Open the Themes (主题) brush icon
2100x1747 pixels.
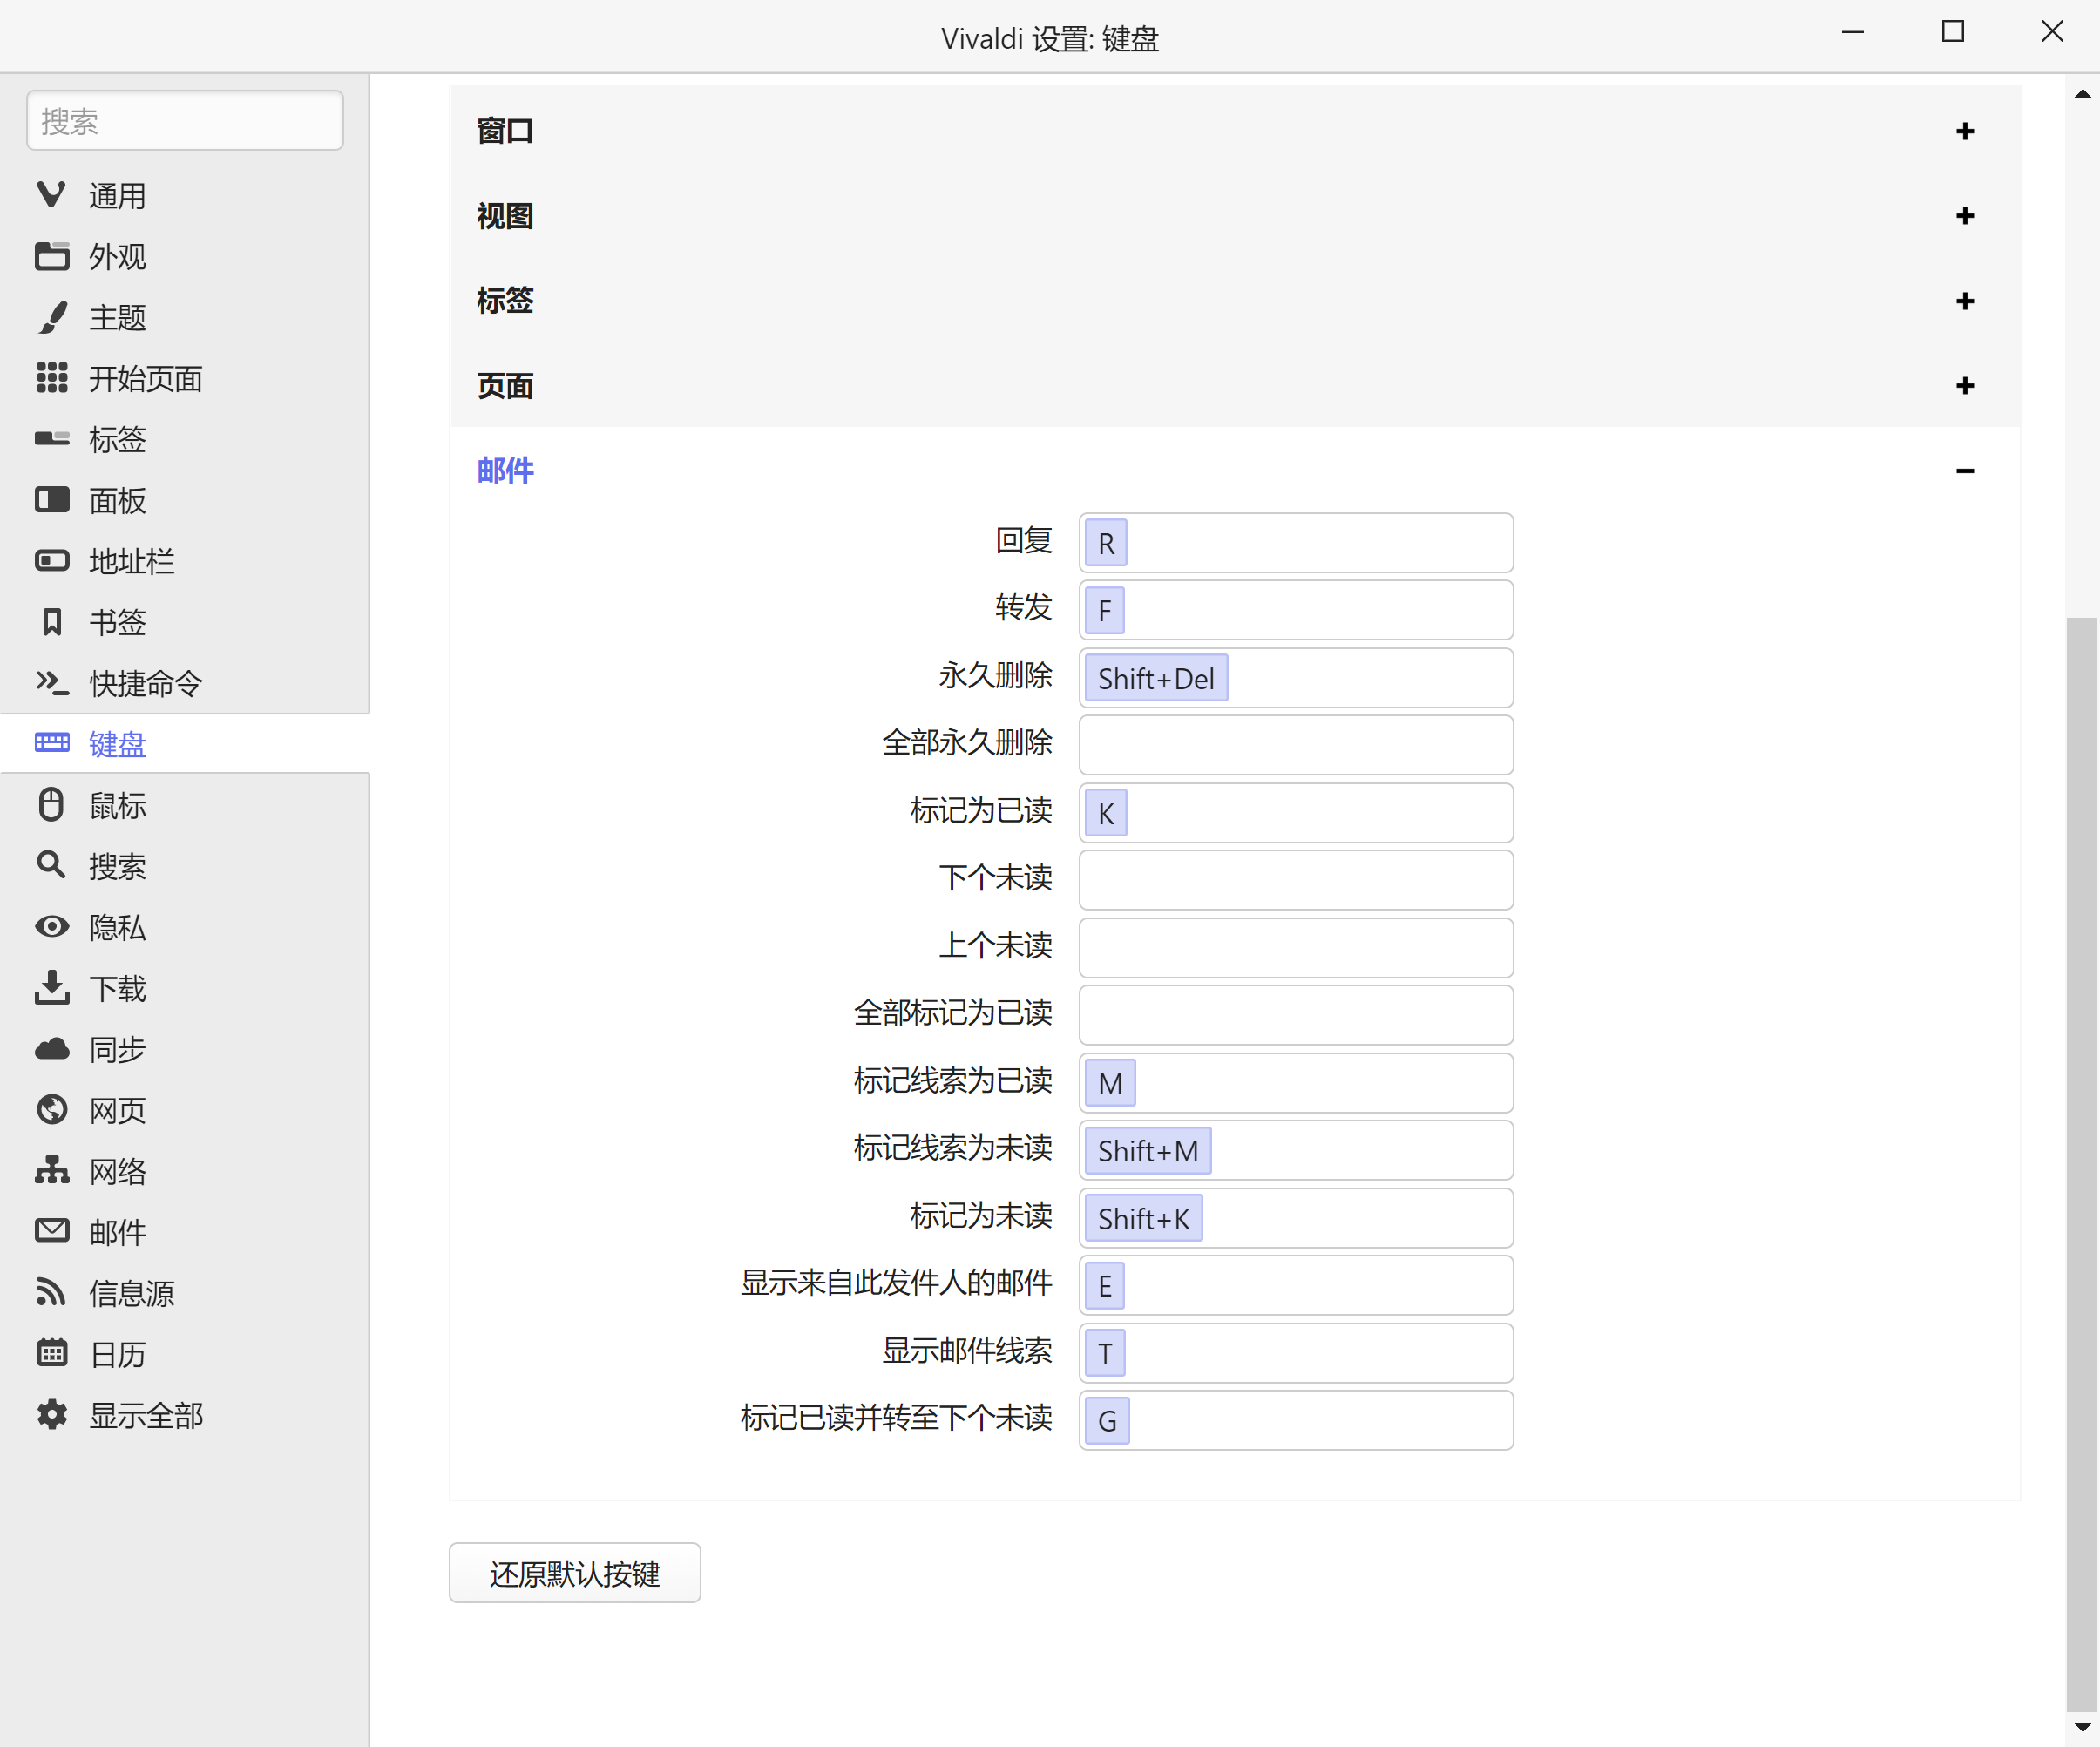(52, 318)
